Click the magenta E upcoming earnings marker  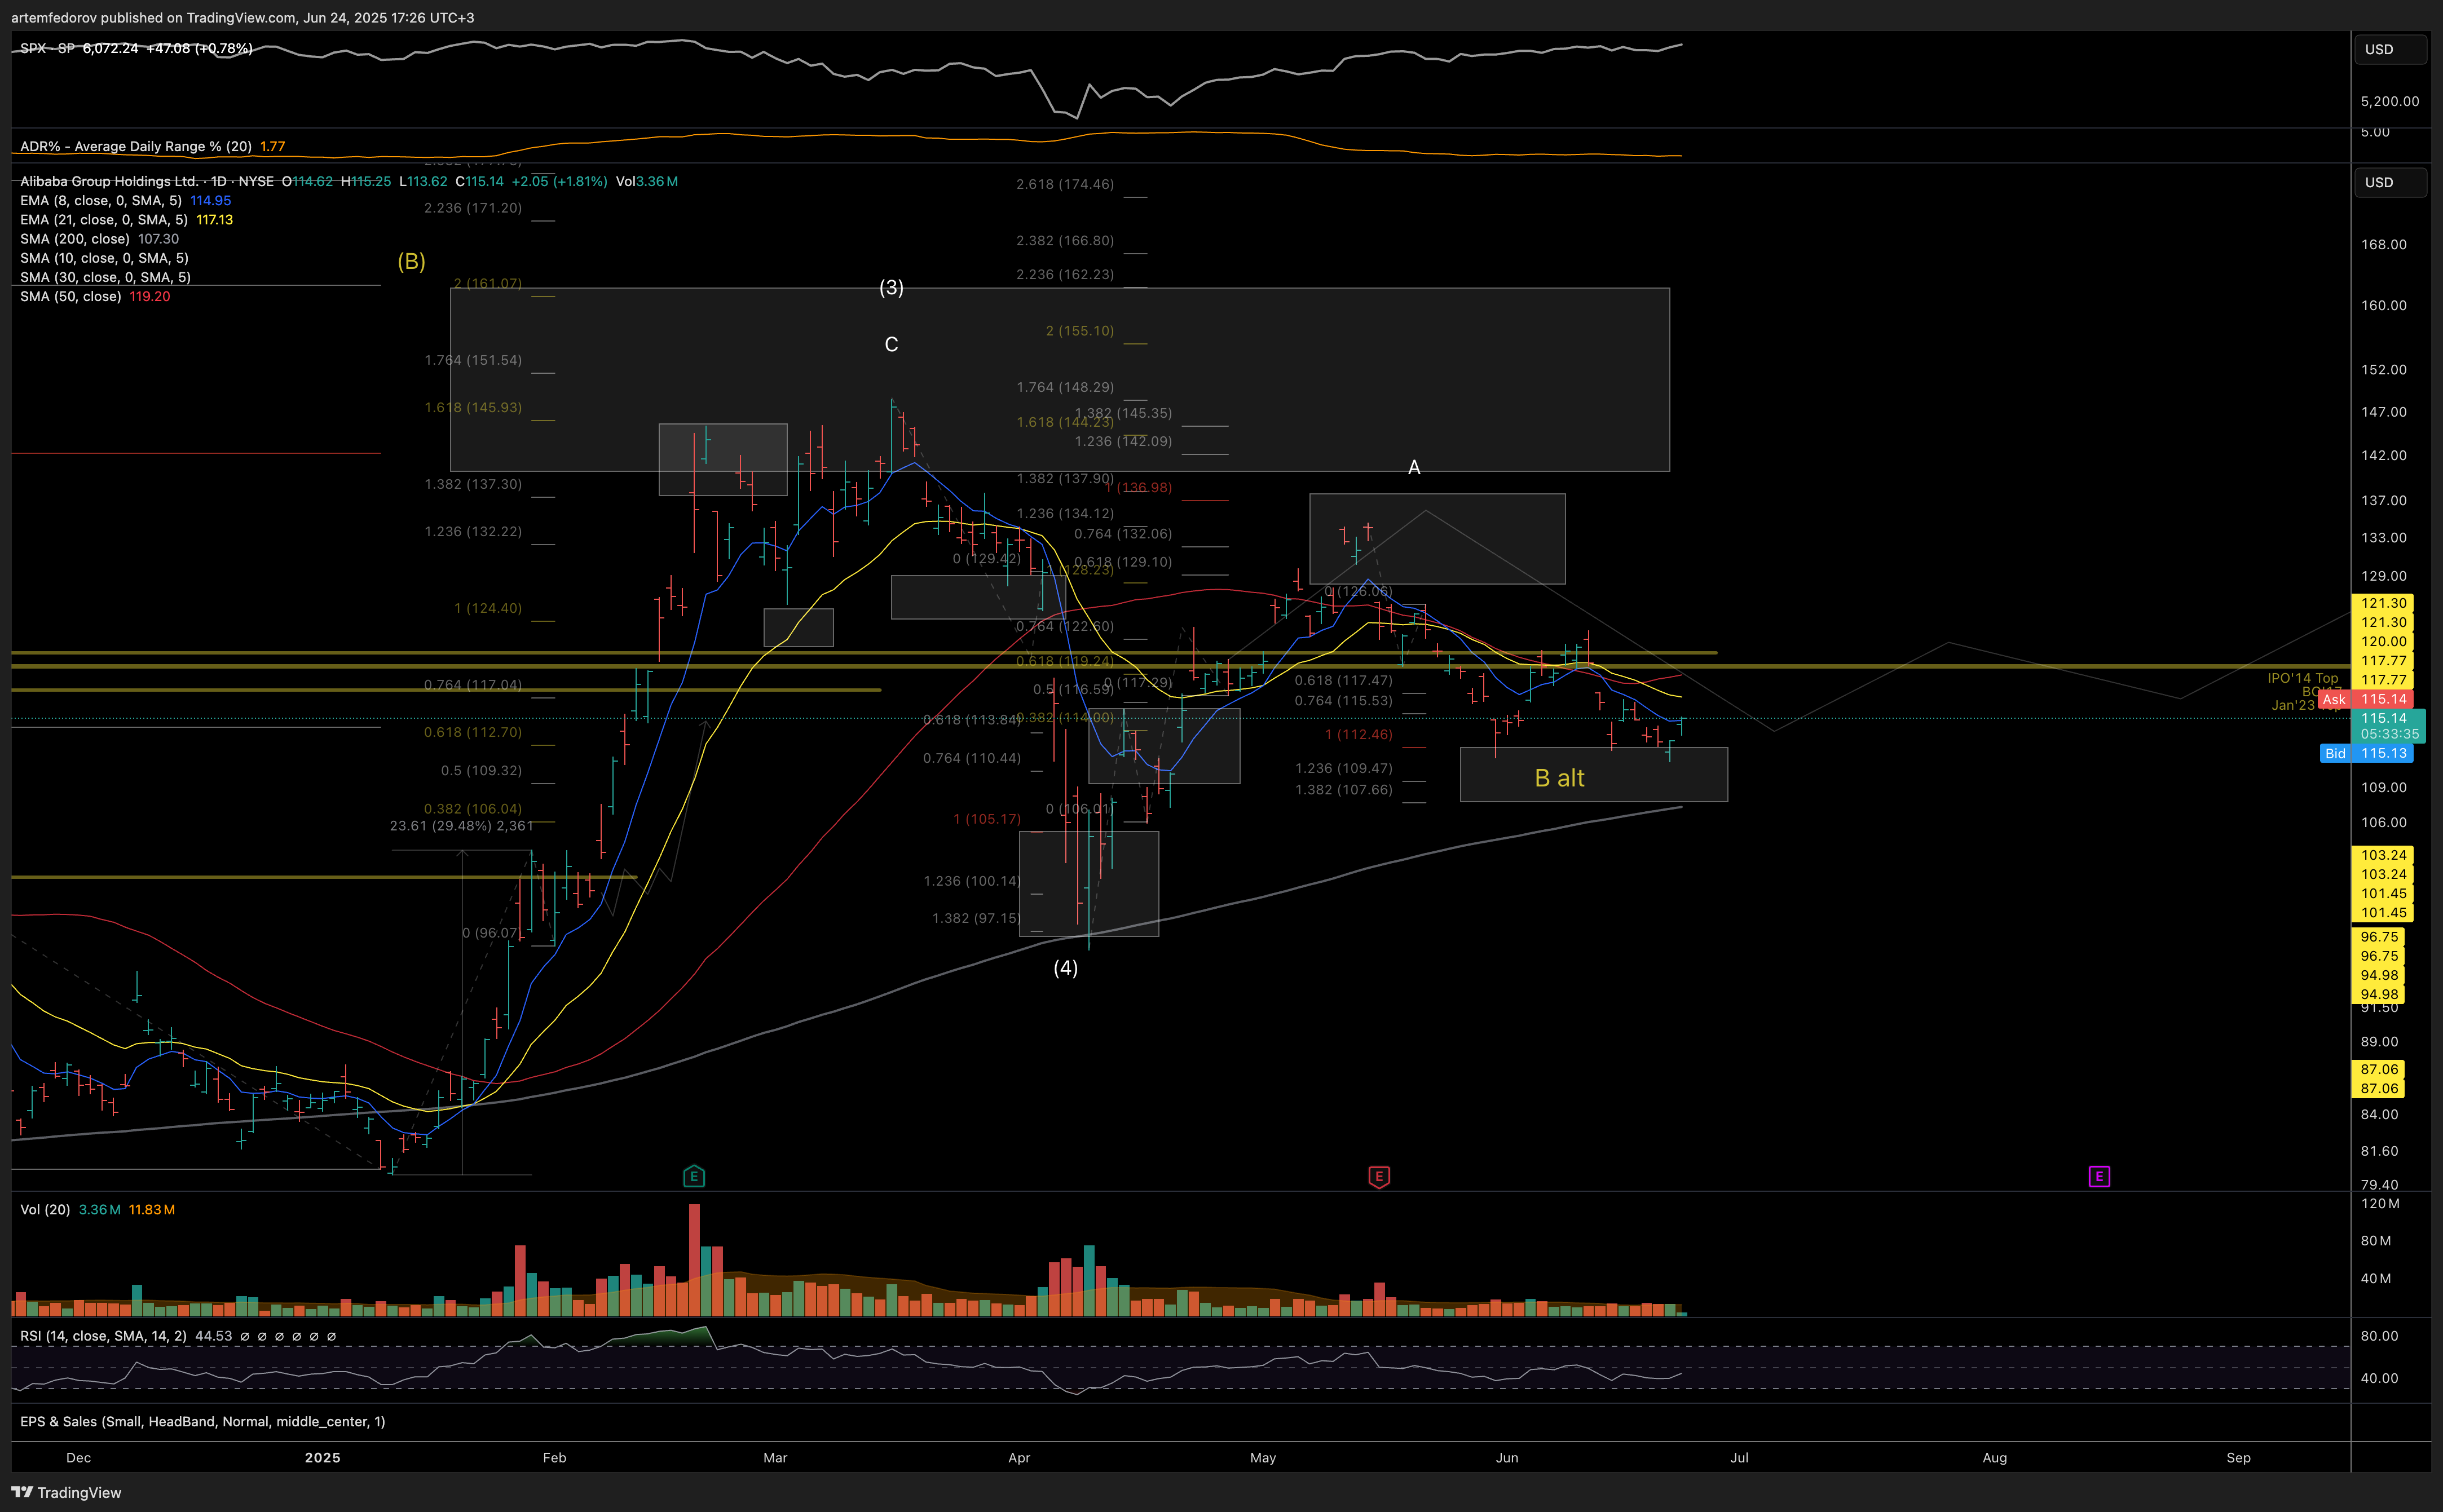tap(2099, 1176)
